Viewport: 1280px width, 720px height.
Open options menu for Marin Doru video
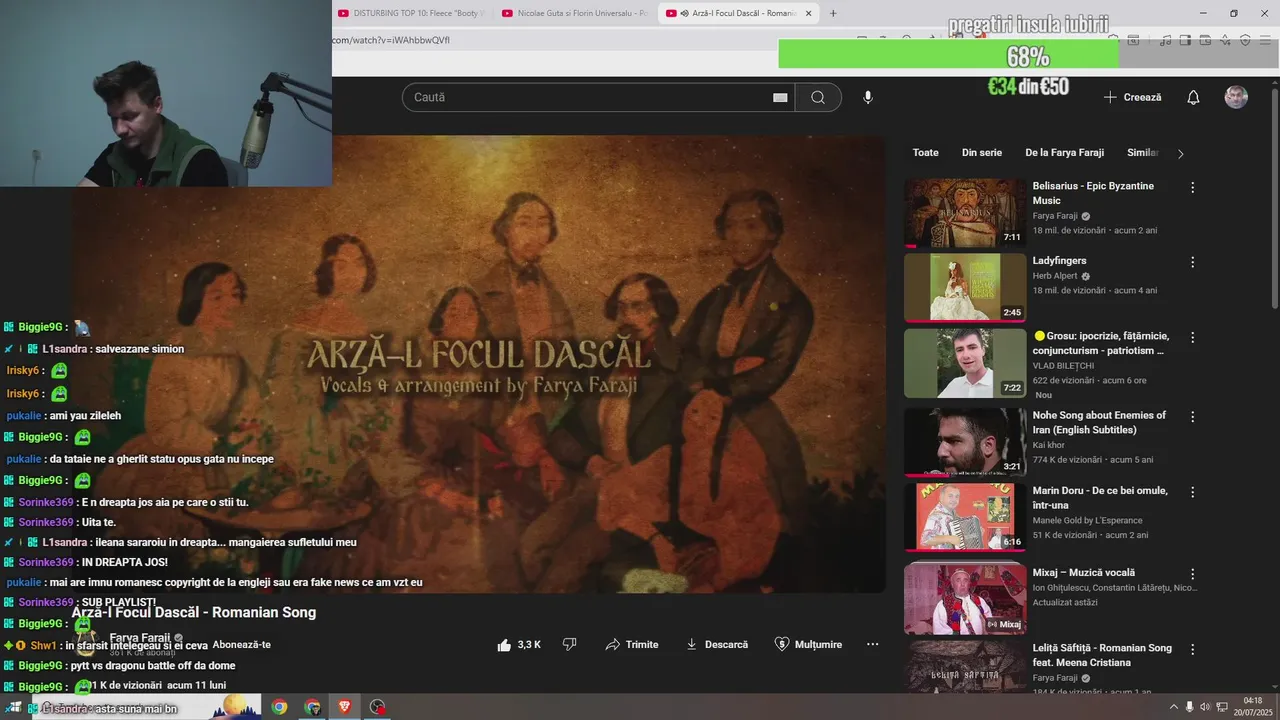click(x=1192, y=492)
